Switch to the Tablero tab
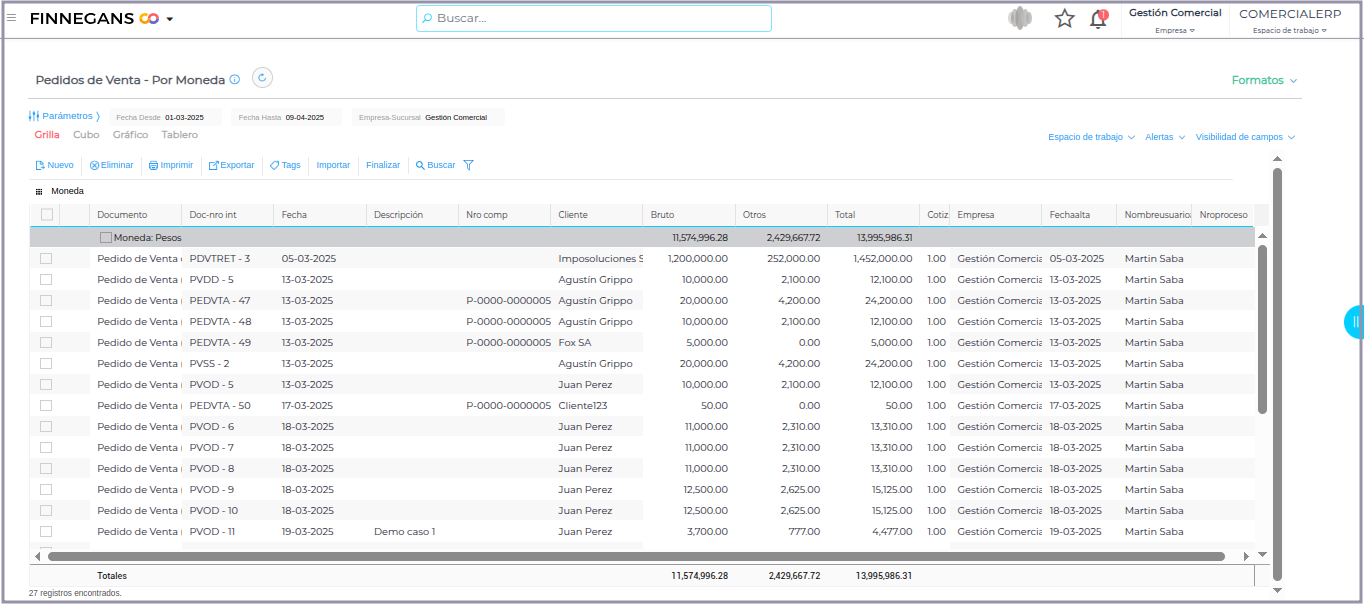This screenshot has width=1364, height=606. (x=180, y=135)
